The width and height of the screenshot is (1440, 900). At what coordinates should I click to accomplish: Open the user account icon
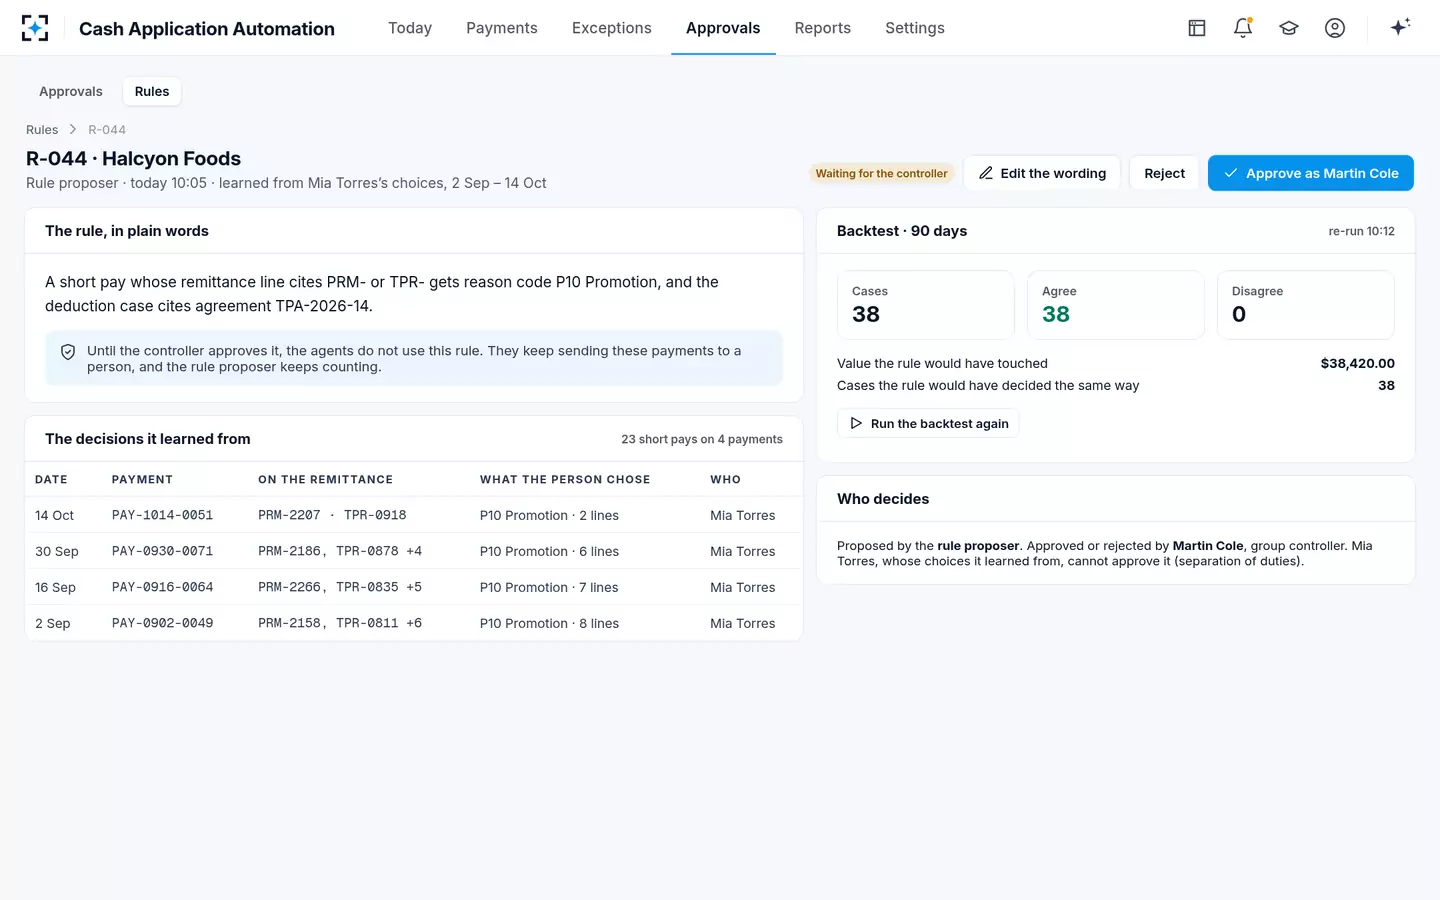click(x=1335, y=28)
